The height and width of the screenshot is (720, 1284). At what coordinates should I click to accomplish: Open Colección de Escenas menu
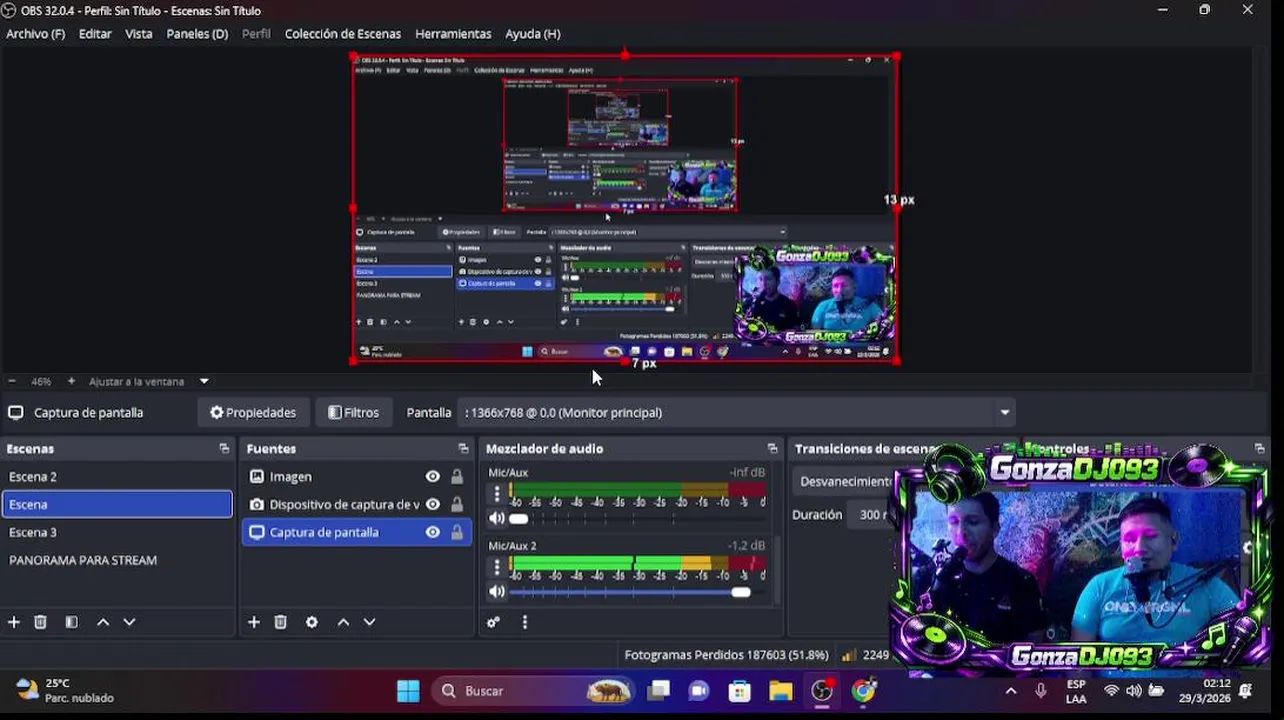pyautogui.click(x=343, y=34)
